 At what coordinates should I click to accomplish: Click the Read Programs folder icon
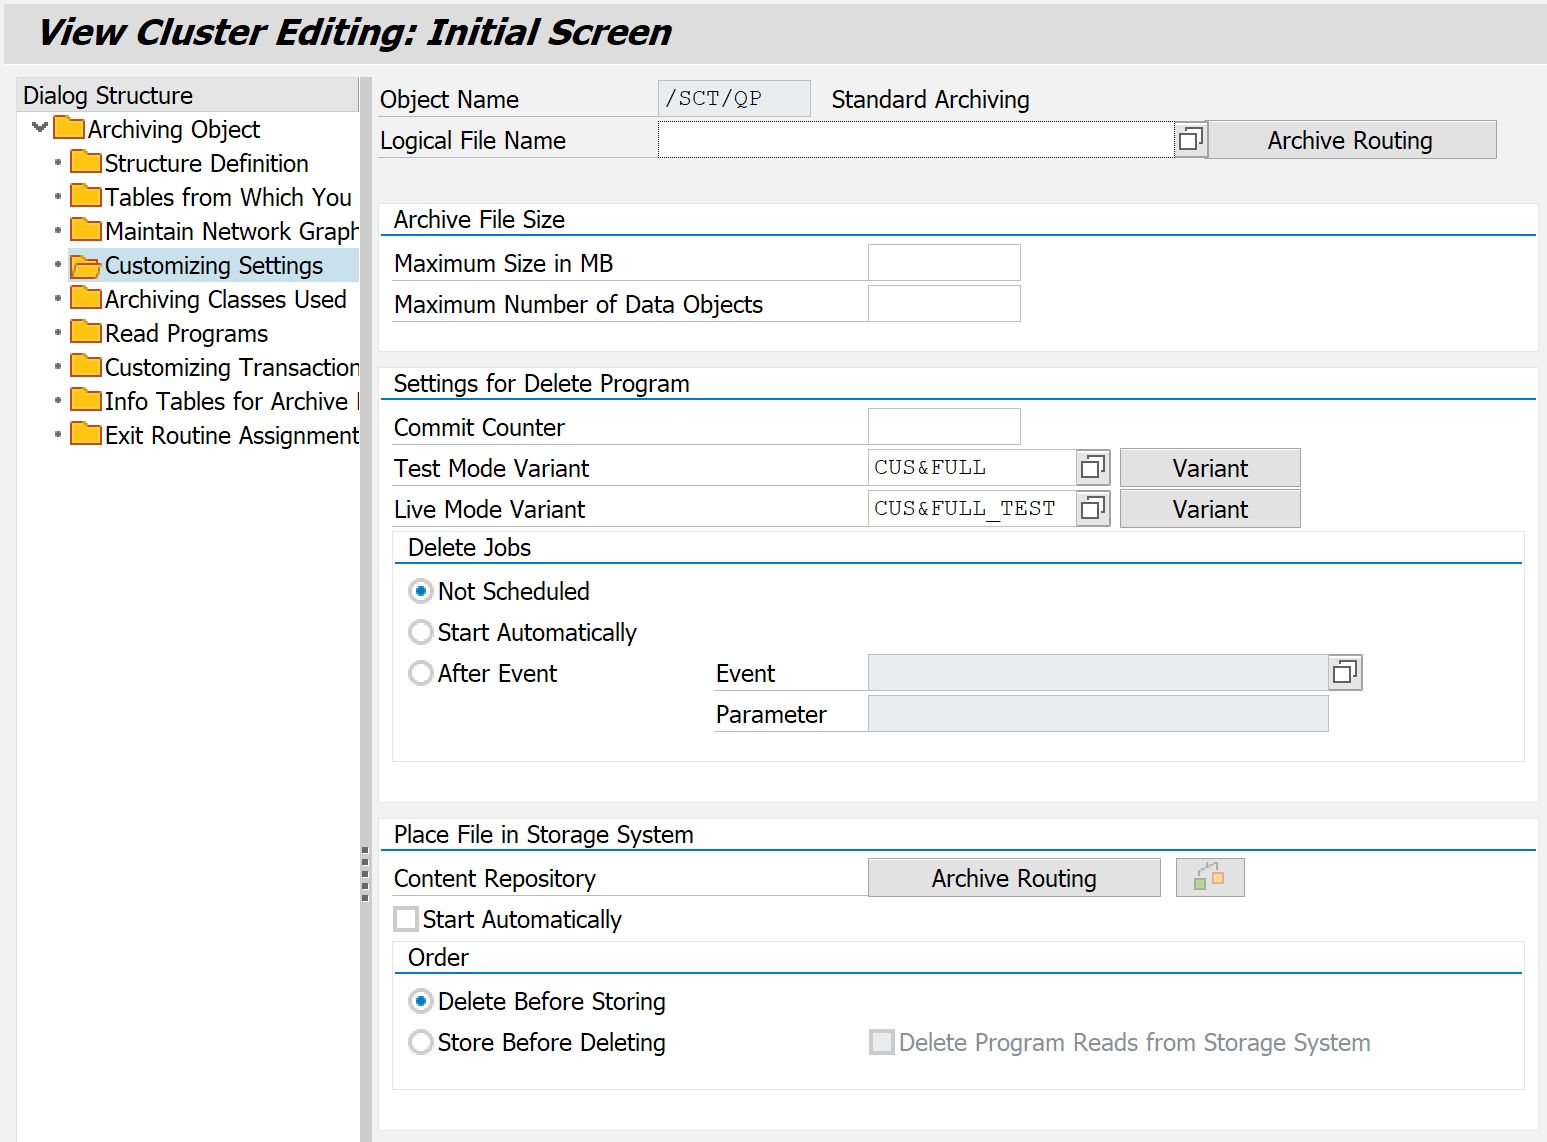click(86, 333)
